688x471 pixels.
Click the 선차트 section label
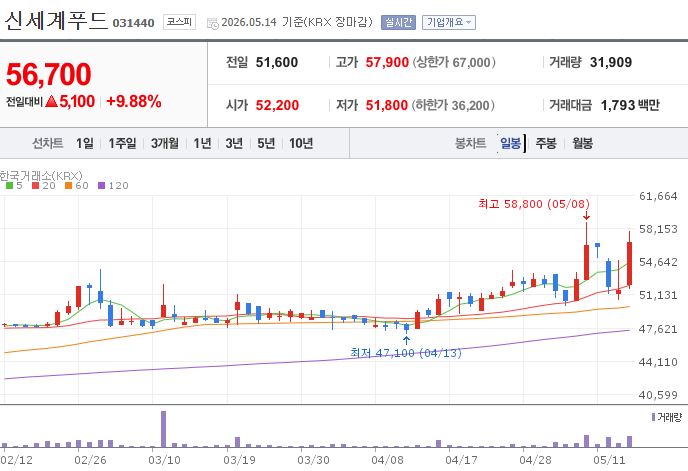(47, 143)
